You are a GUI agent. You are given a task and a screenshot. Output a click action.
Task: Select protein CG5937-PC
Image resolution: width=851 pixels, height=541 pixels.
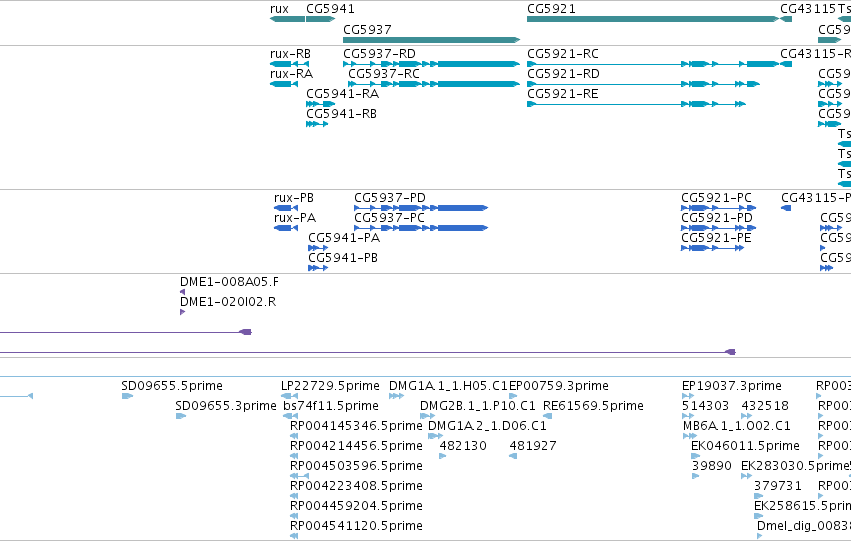(421, 228)
